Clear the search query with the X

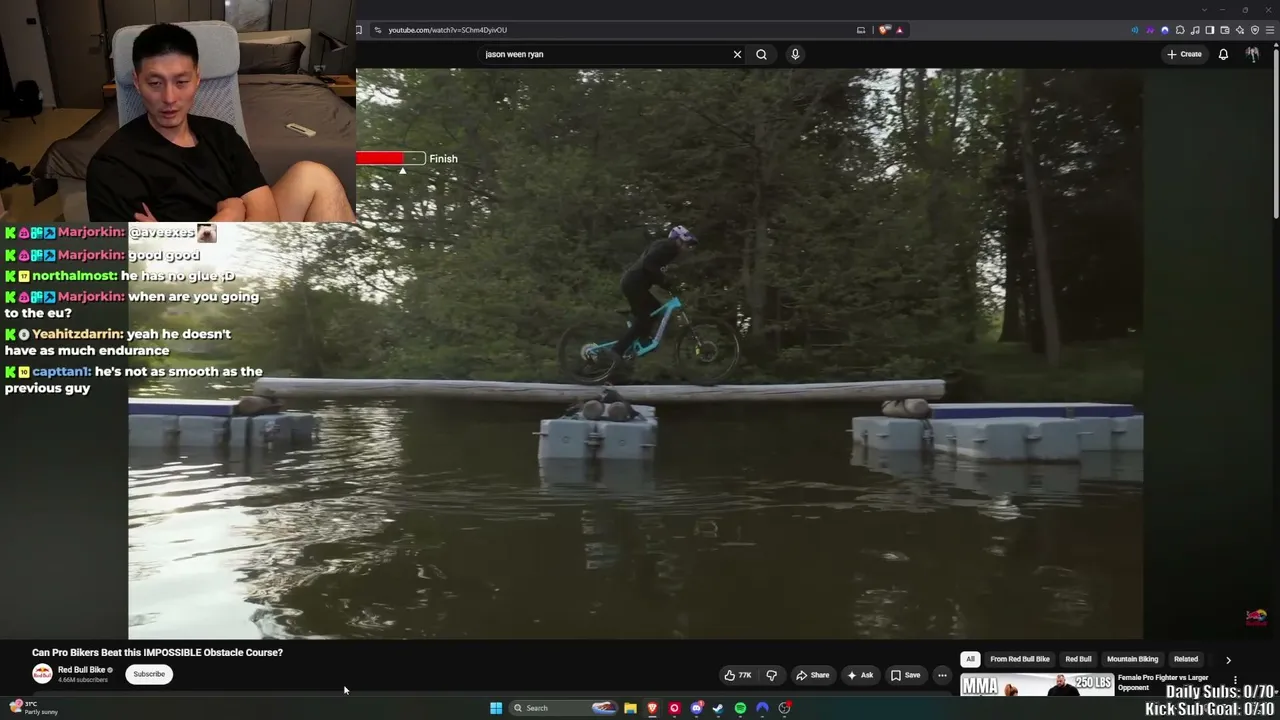pos(738,54)
